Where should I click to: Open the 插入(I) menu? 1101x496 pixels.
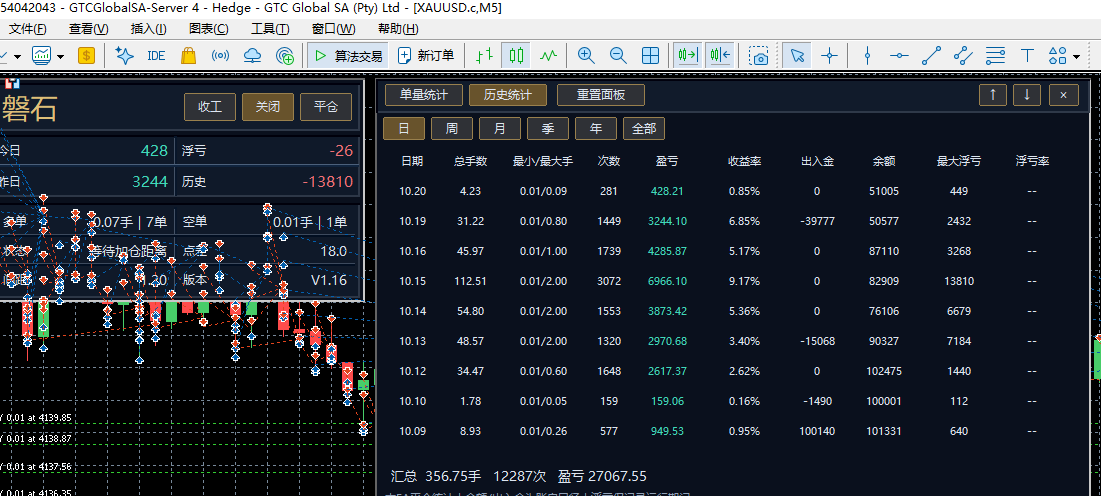coord(149,29)
